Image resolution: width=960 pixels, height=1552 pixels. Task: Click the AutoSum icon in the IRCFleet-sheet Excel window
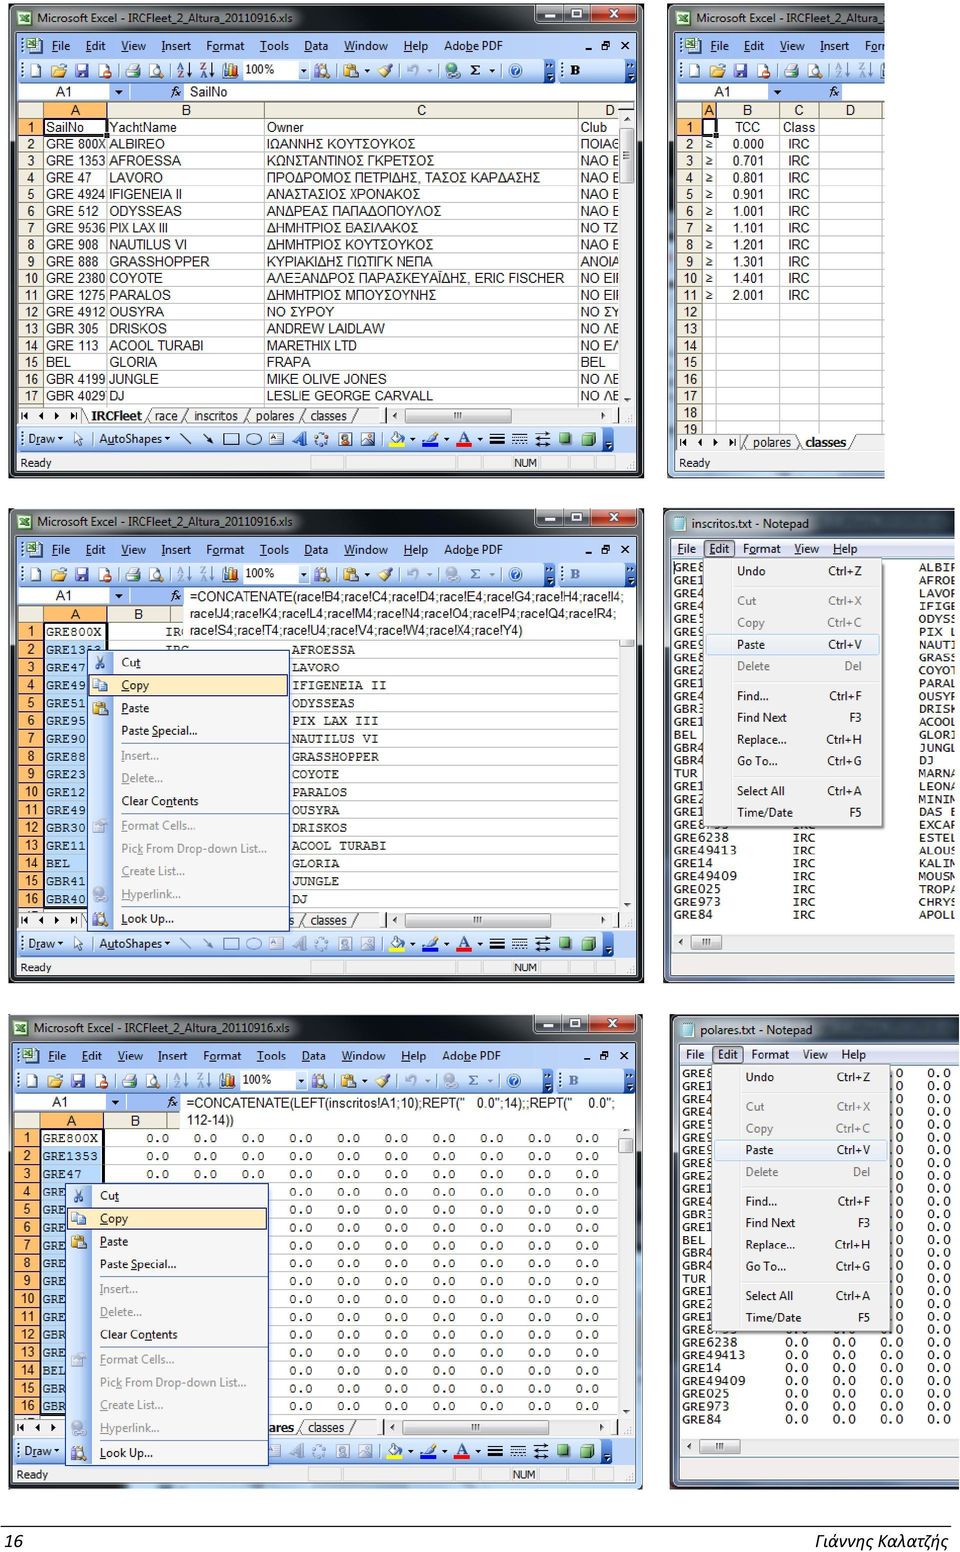coord(475,71)
